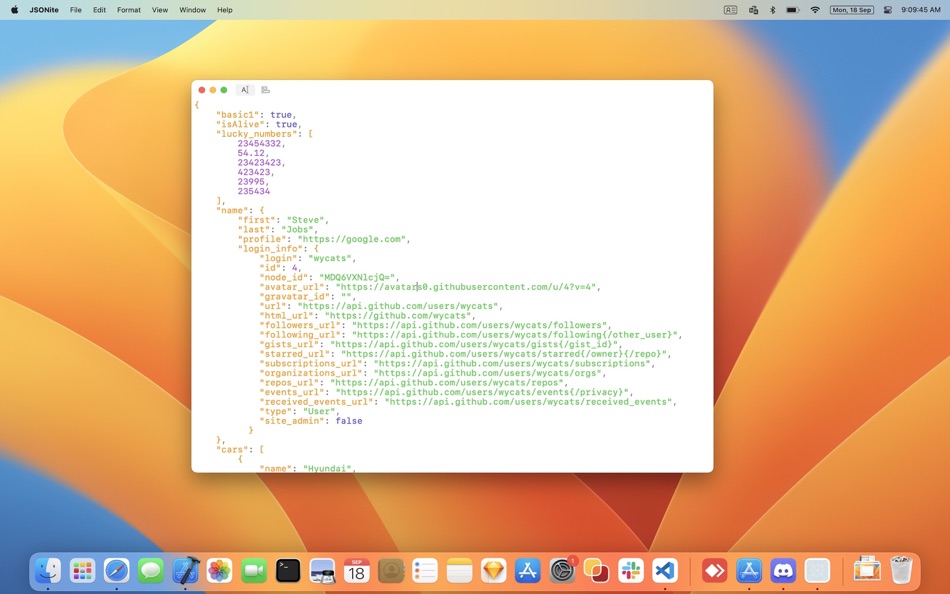Click the "Jobs" last name value
The image size is (950, 594).
[299, 229]
